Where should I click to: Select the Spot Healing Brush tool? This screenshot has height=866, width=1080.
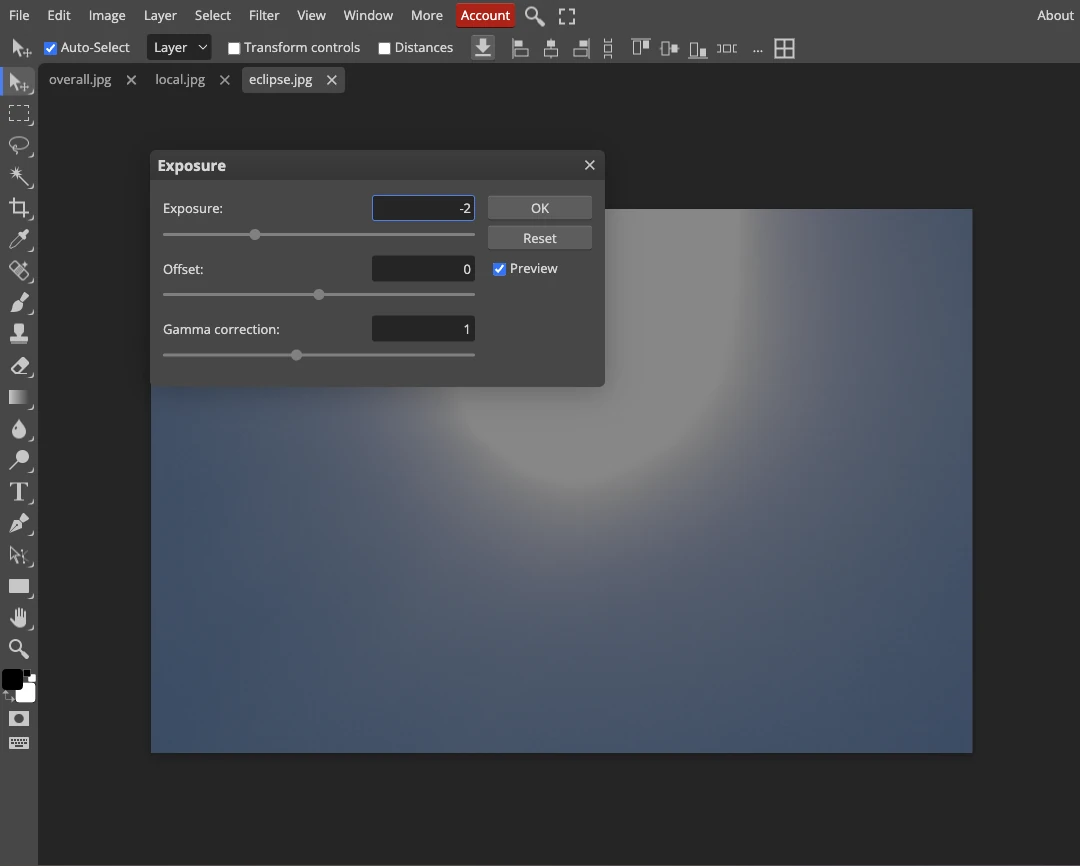coord(19,271)
